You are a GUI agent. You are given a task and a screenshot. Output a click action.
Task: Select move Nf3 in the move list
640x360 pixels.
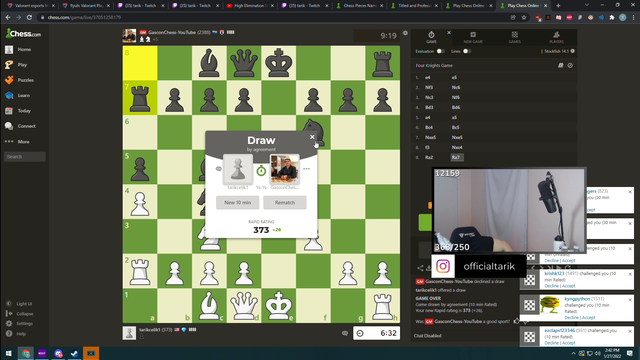[429, 87]
